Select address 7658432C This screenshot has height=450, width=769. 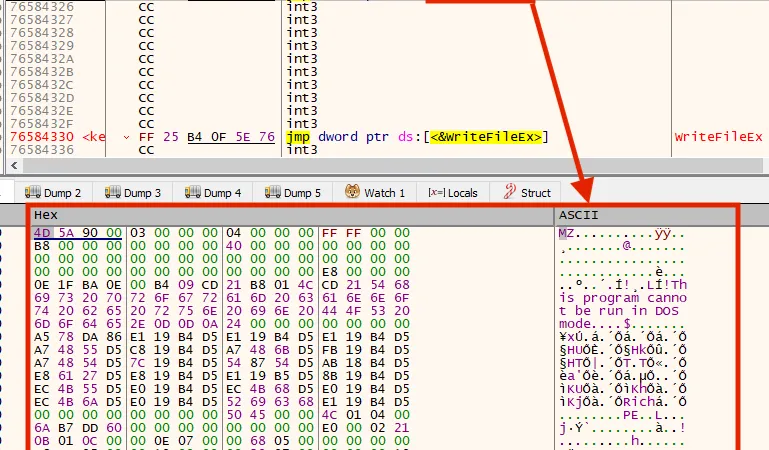pos(42,85)
